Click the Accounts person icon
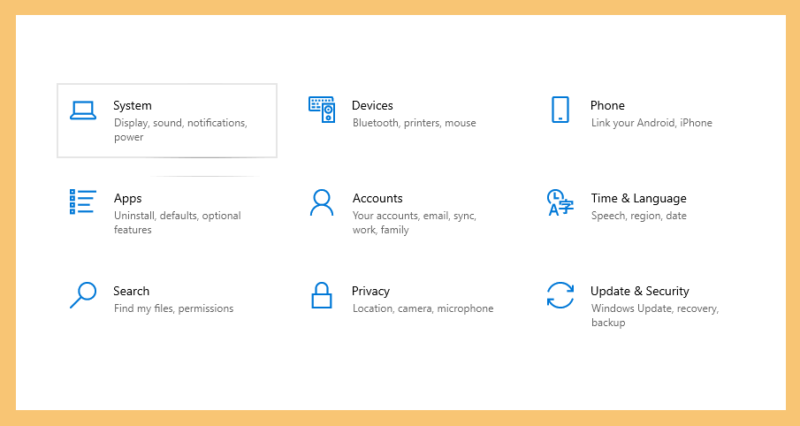800x426 pixels. click(321, 203)
